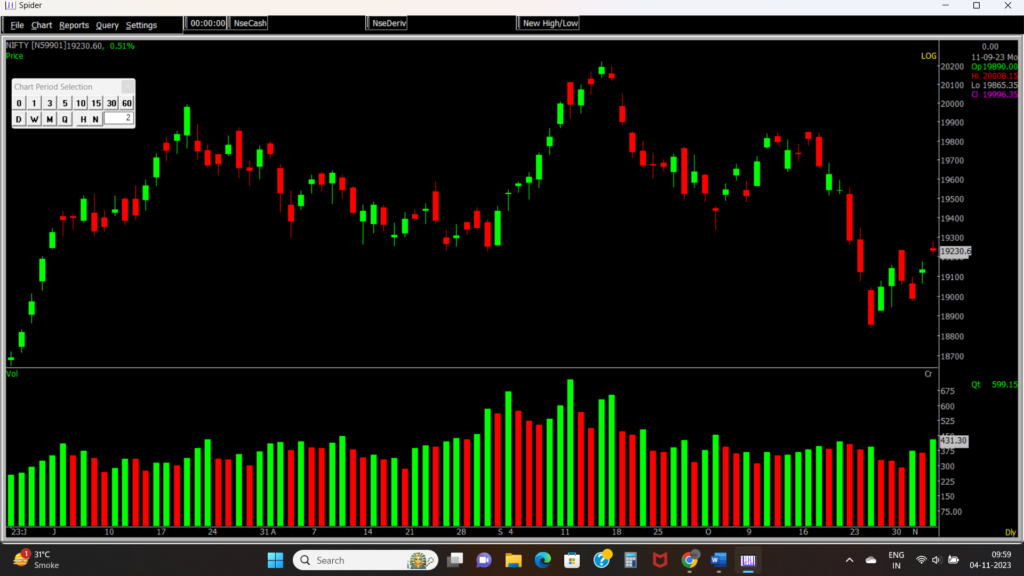Click the NseCash toolbar button

(249, 23)
